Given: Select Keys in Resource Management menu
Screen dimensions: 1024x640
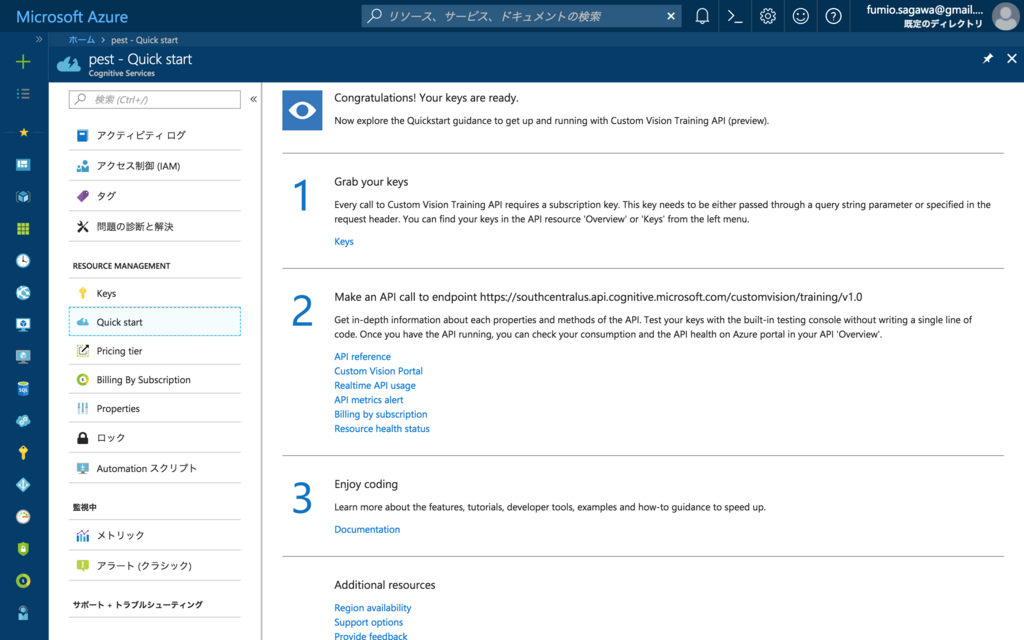Looking at the screenshot, I should click(x=155, y=293).
